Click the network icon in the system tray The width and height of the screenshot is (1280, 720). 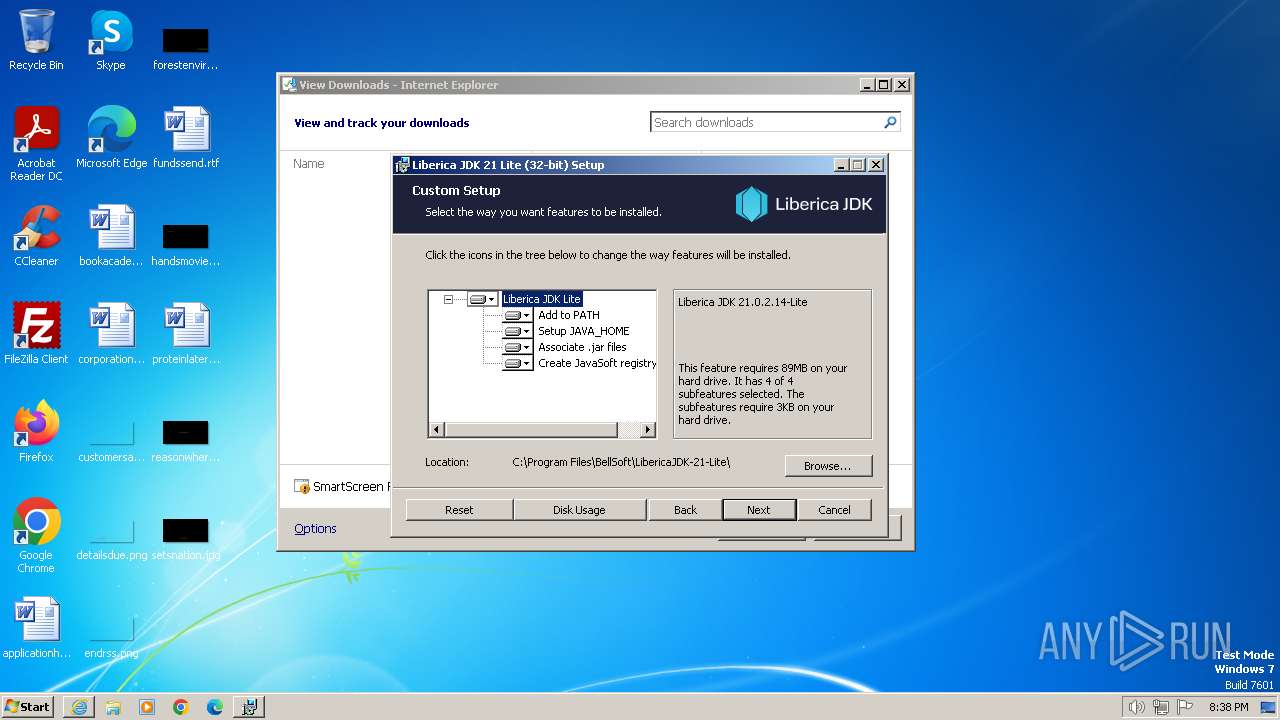(x=1161, y=707)
